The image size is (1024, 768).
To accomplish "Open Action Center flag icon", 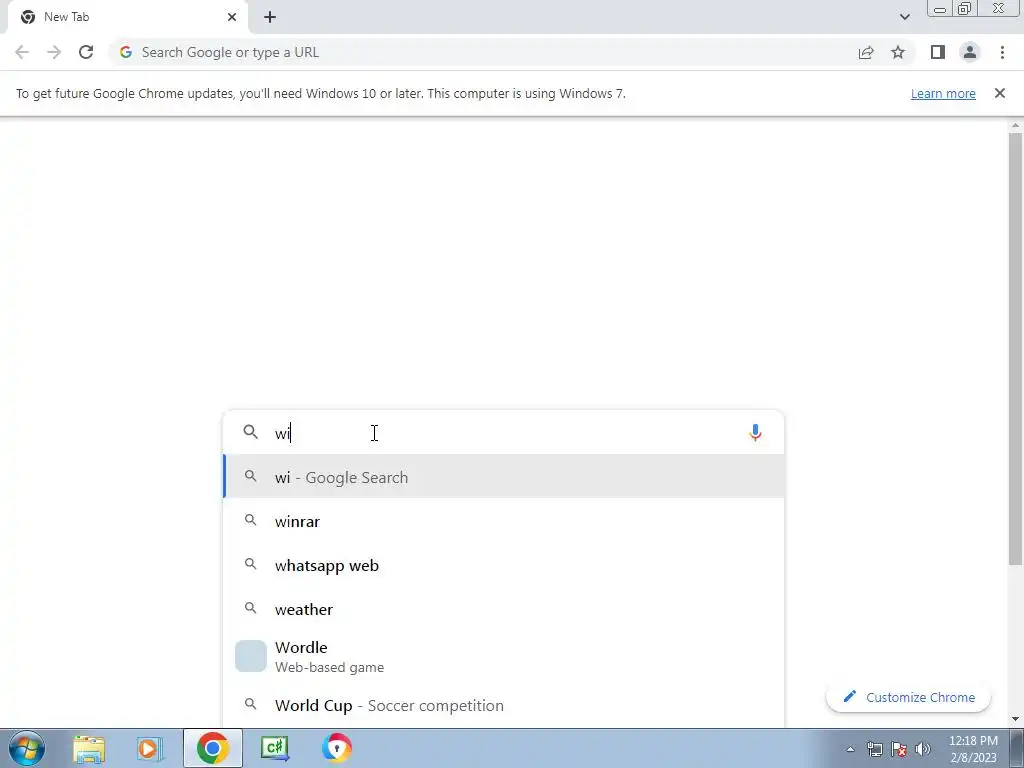I will [x=899, y=749].
